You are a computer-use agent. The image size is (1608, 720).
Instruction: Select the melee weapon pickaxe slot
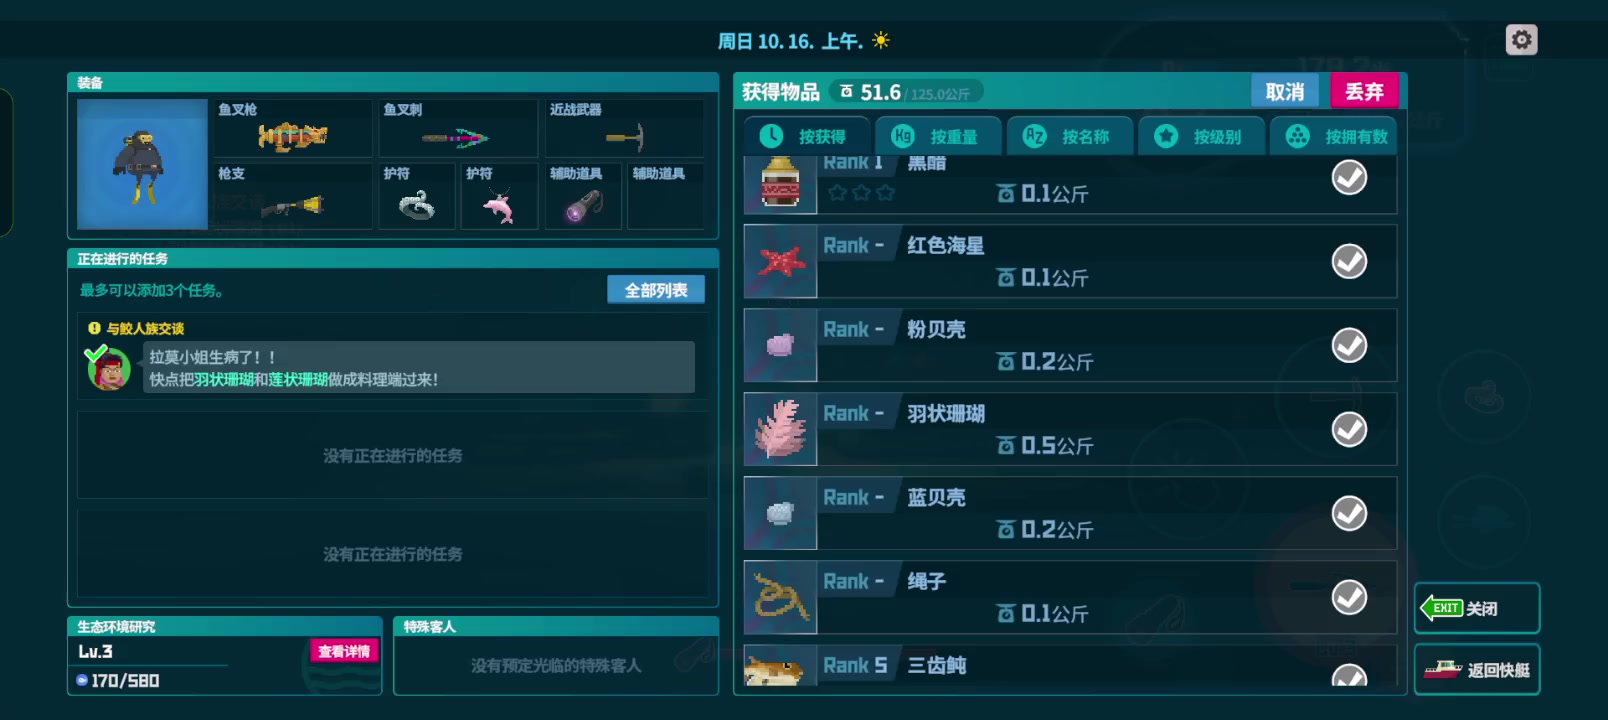tap(624, 128)
